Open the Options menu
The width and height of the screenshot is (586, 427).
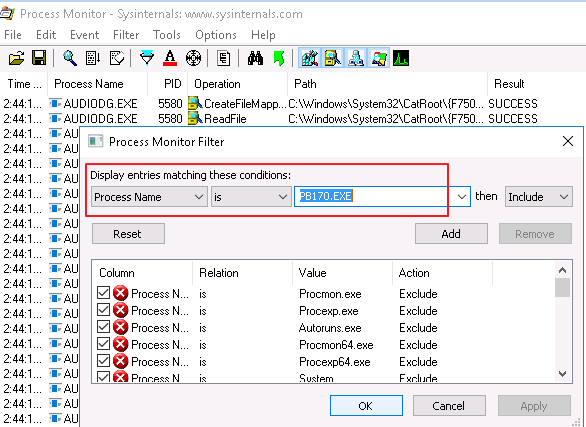pos(216,35)
